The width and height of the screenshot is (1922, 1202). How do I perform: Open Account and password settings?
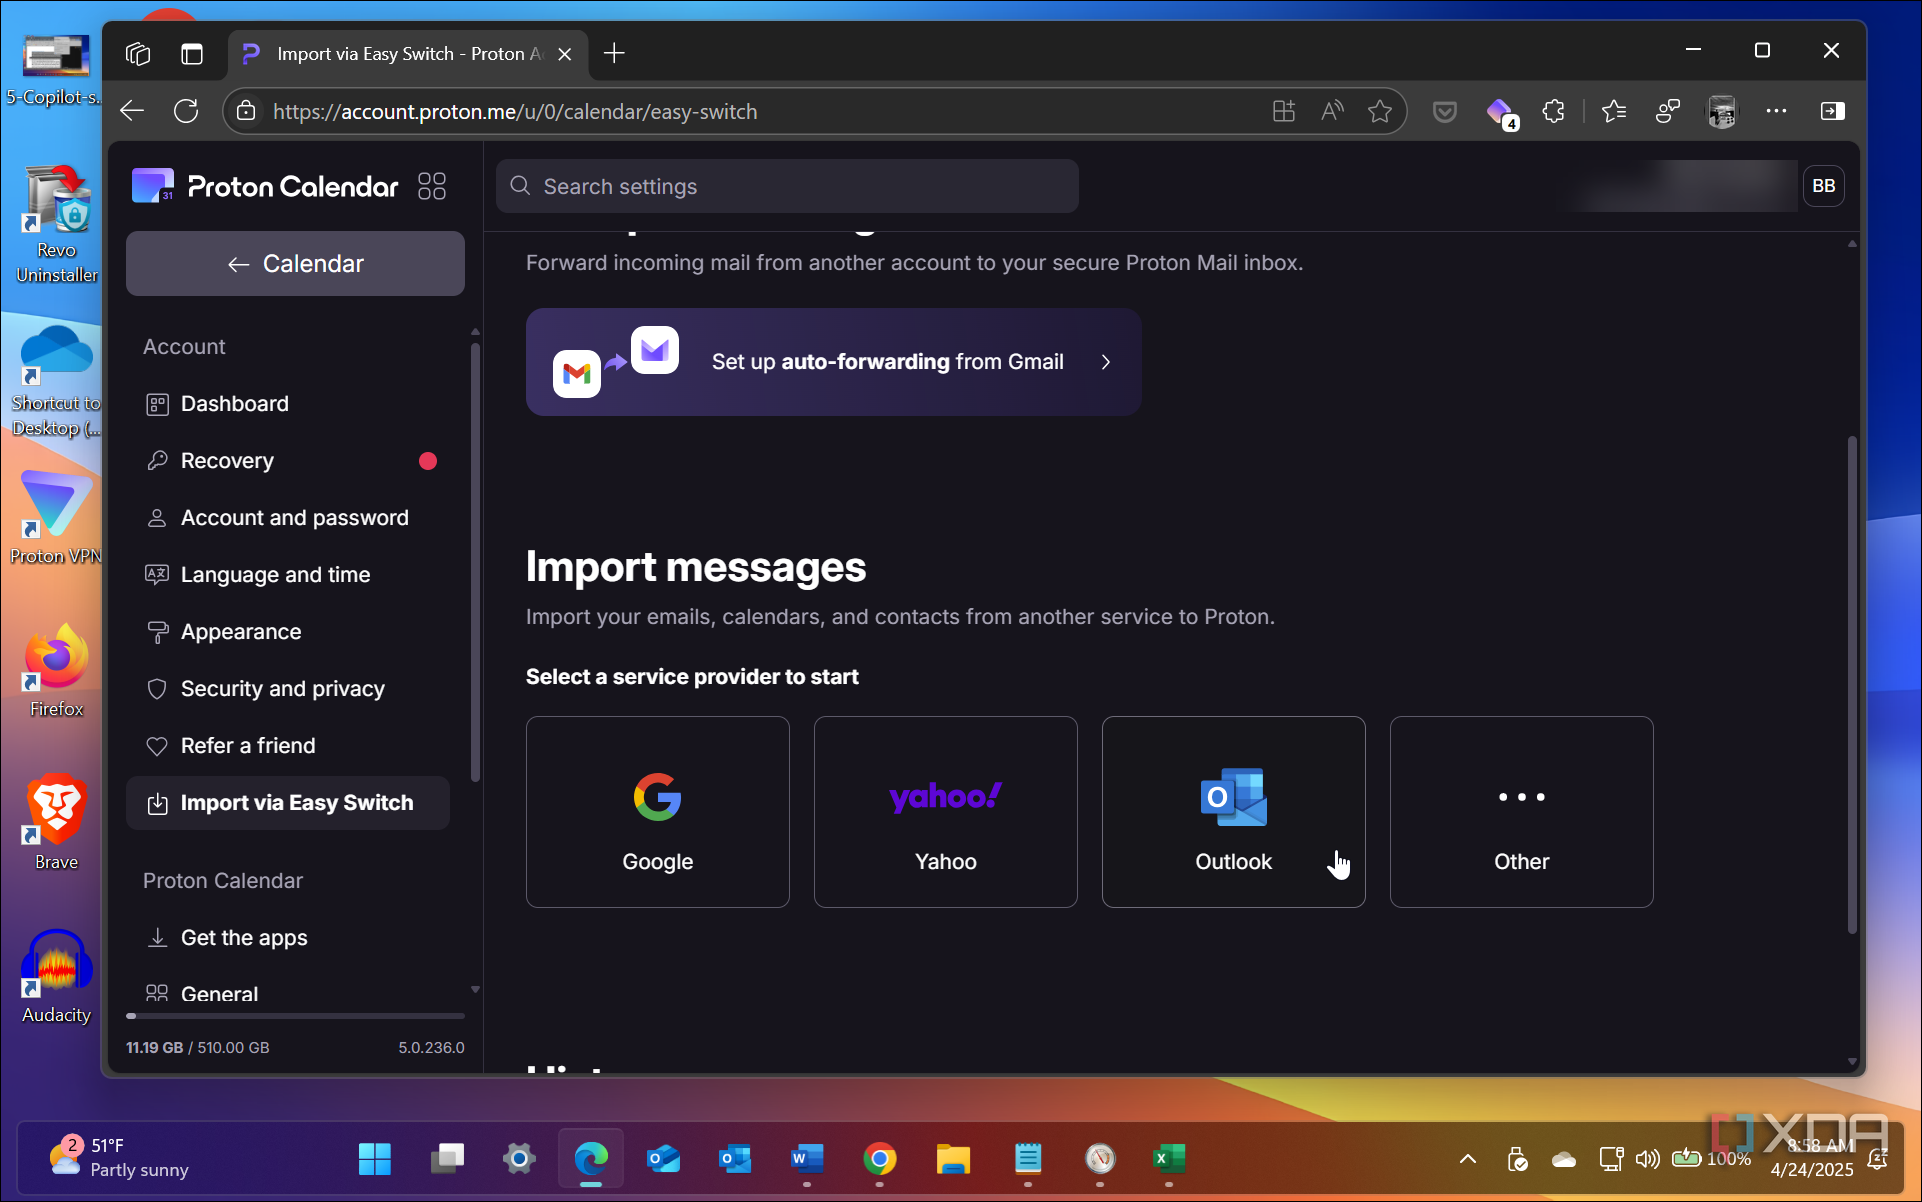288,518
